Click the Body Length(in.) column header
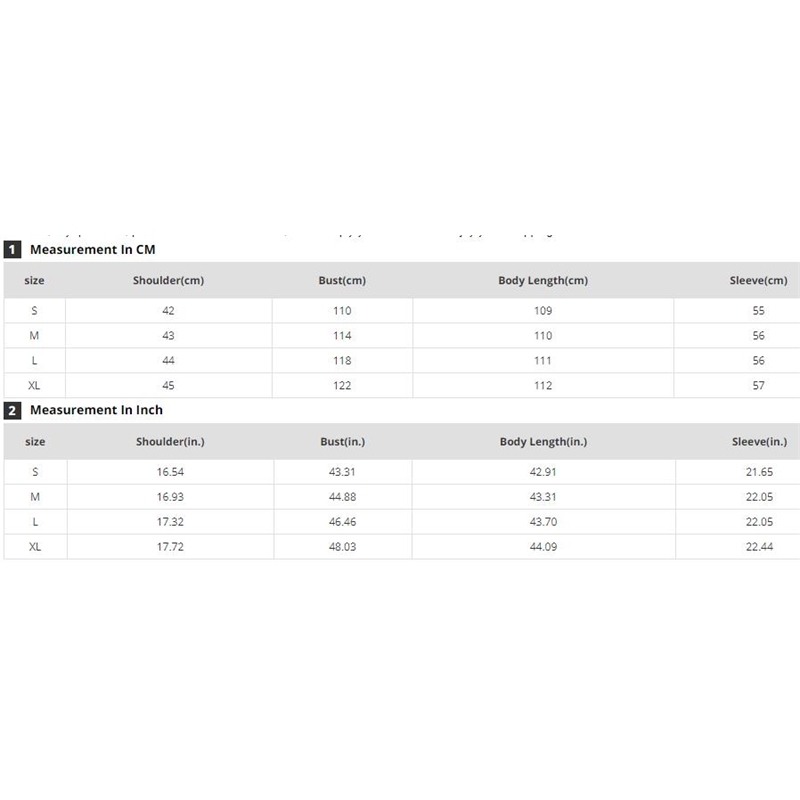 pos(543,441)
